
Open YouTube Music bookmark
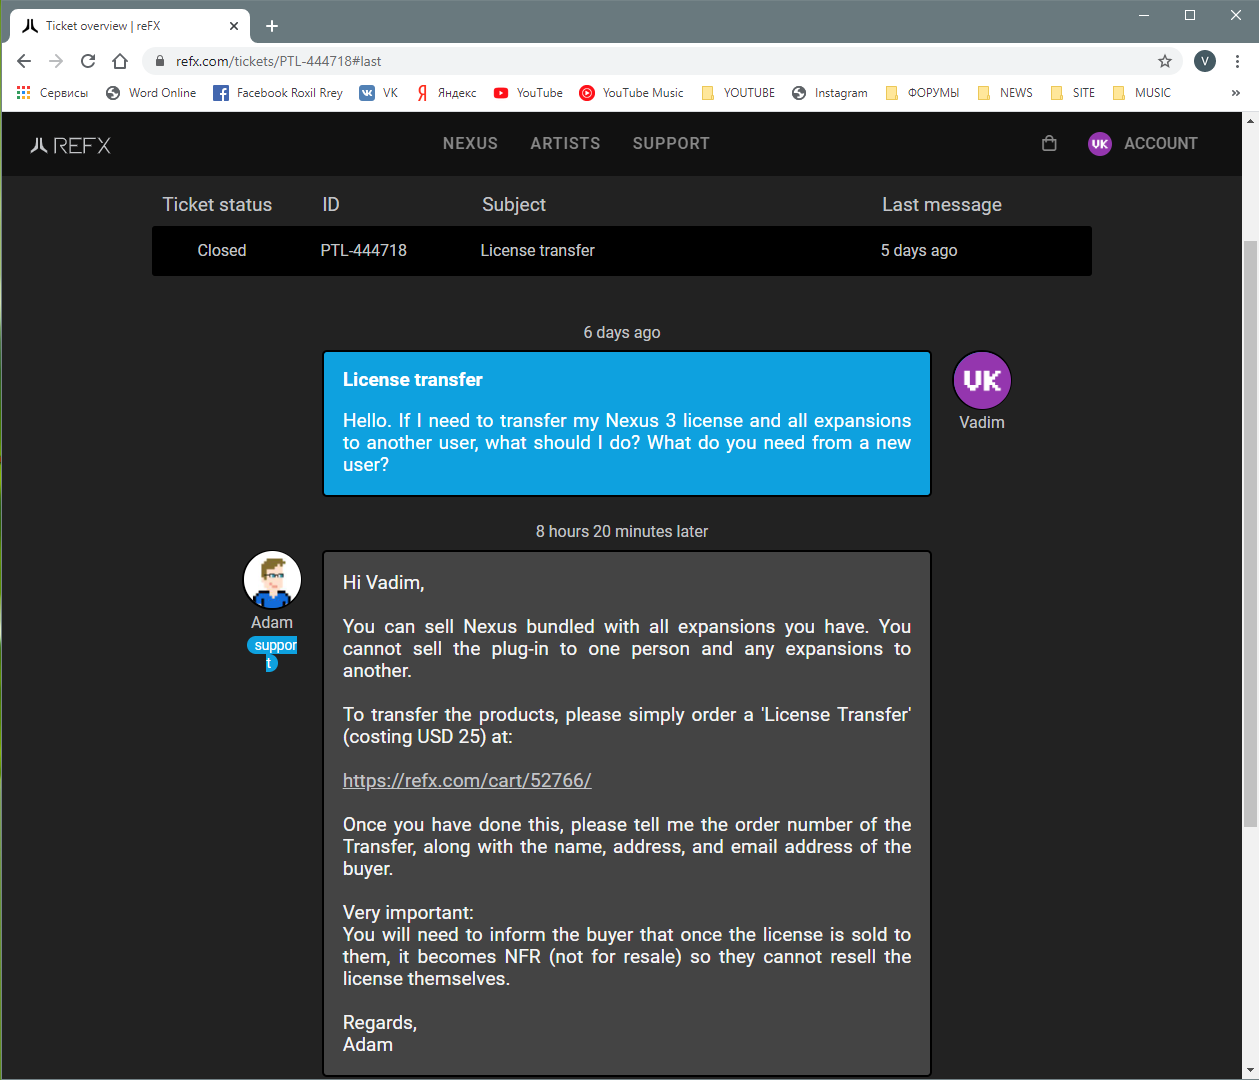[x=631, y=93]
